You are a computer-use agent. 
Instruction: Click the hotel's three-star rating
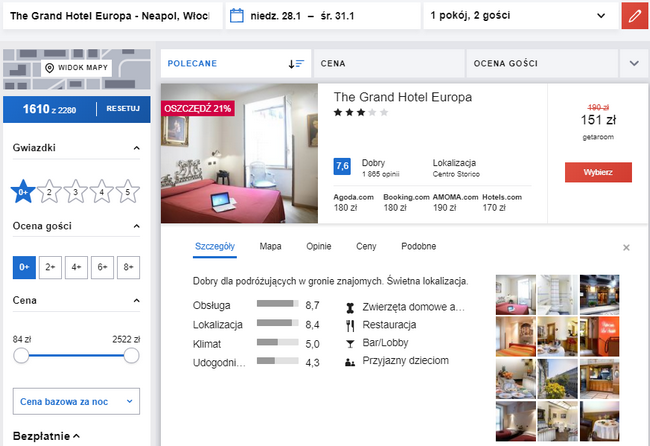click(x=361, y=112)
